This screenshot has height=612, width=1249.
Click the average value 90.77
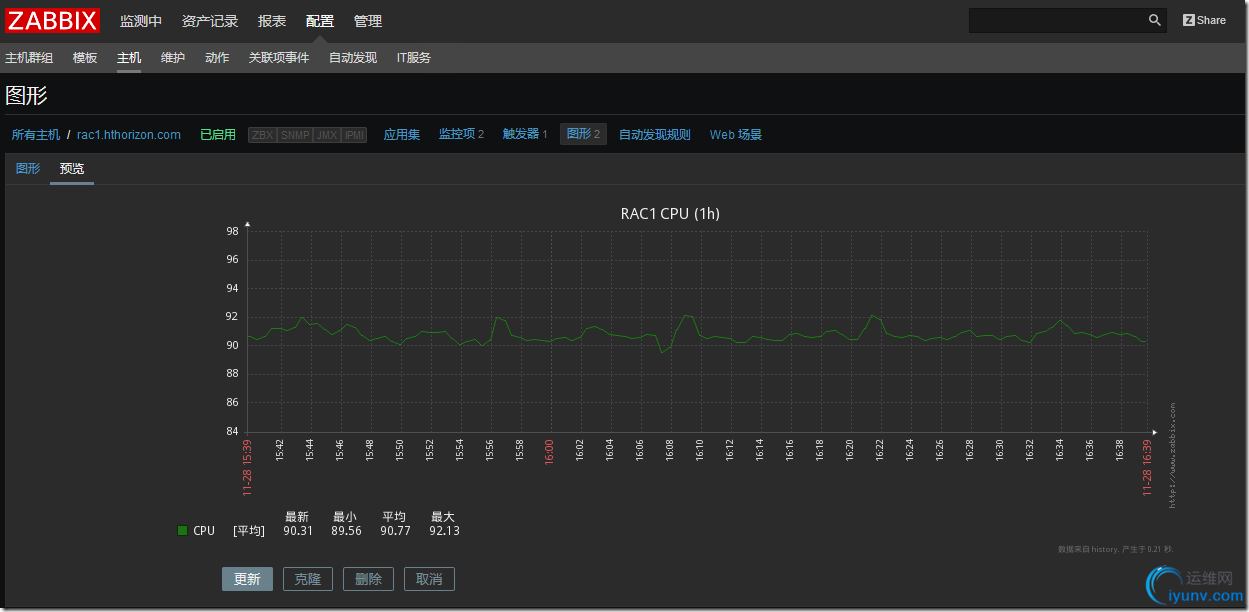pyautogui.click(x=395, y=531)
